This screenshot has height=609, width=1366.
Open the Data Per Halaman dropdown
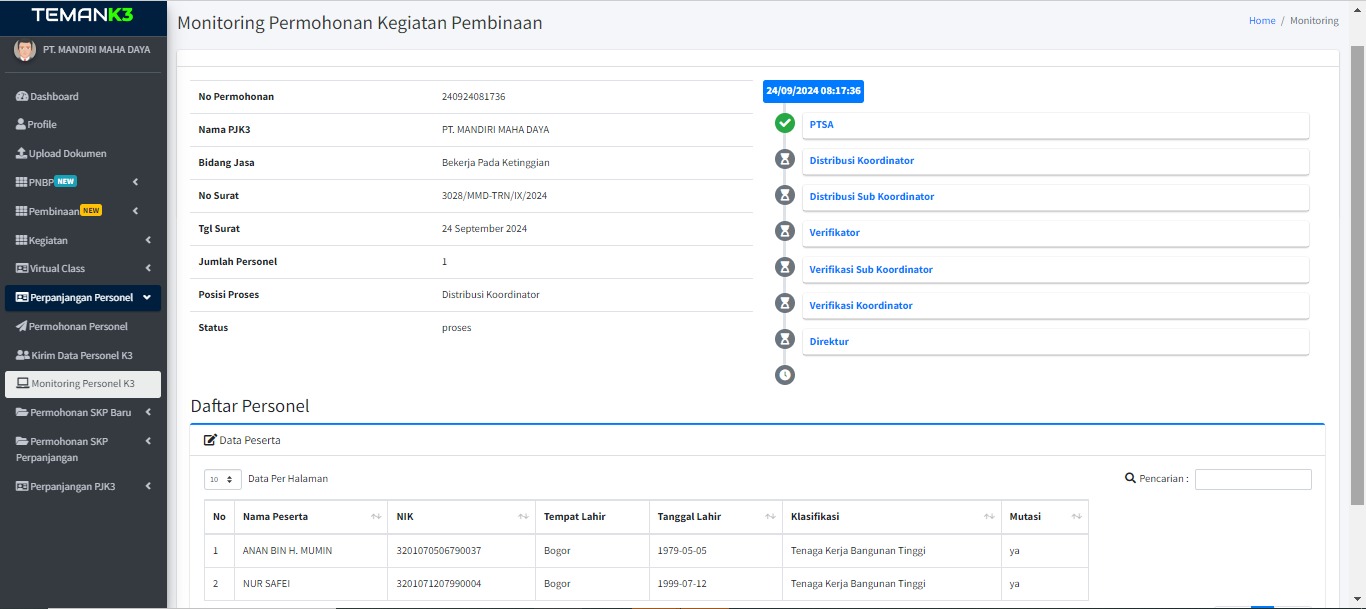[223, 480]
